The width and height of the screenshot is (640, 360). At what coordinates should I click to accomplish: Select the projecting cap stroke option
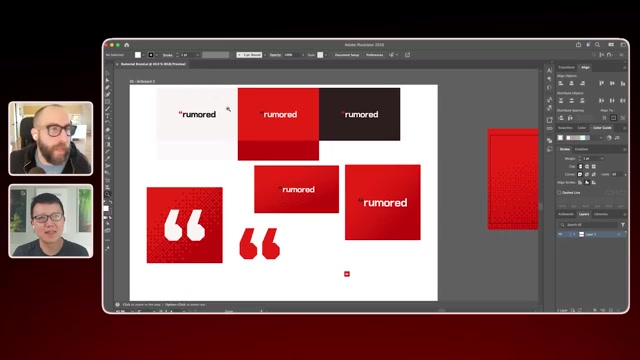click(593, 167)
